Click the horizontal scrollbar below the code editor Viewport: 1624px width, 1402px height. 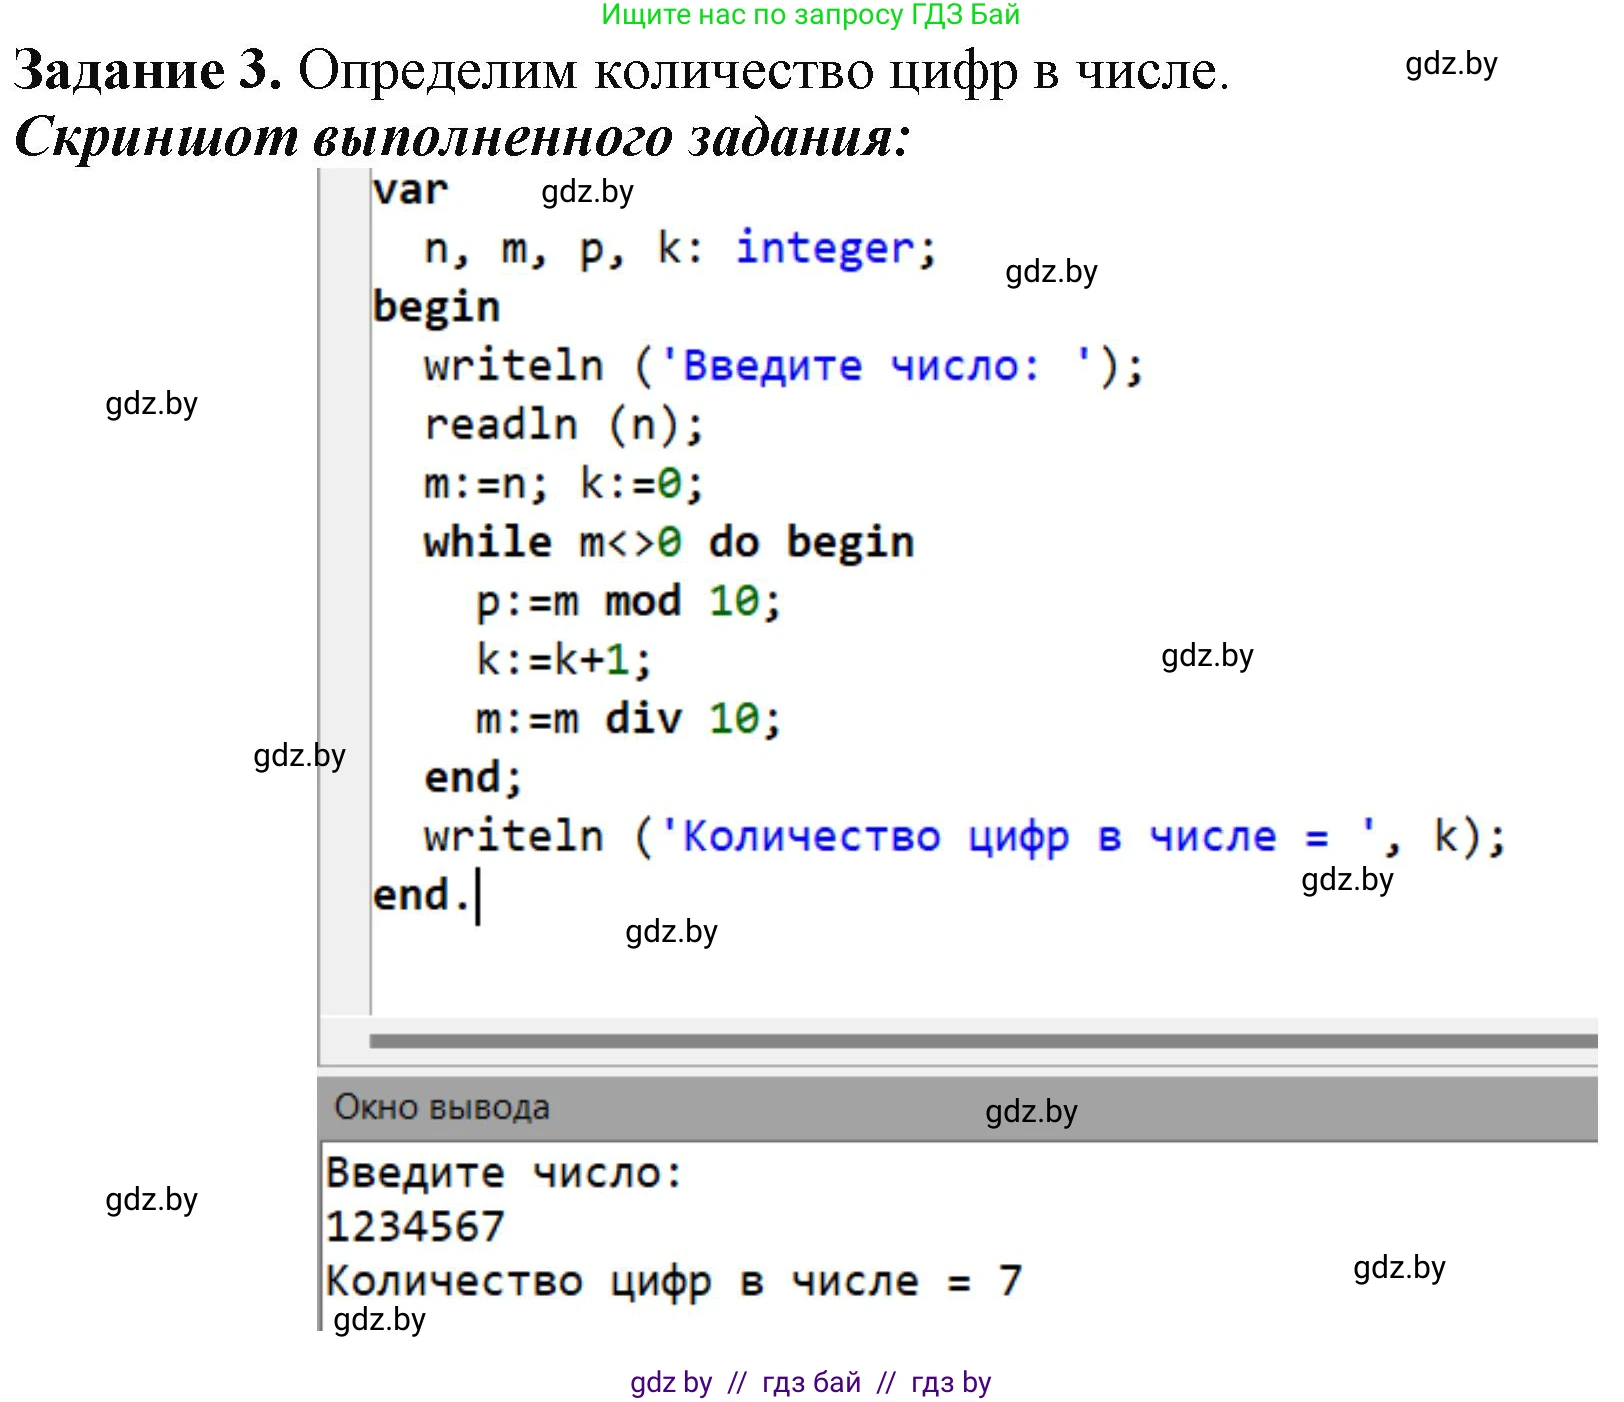click(x=980, y=1041)
